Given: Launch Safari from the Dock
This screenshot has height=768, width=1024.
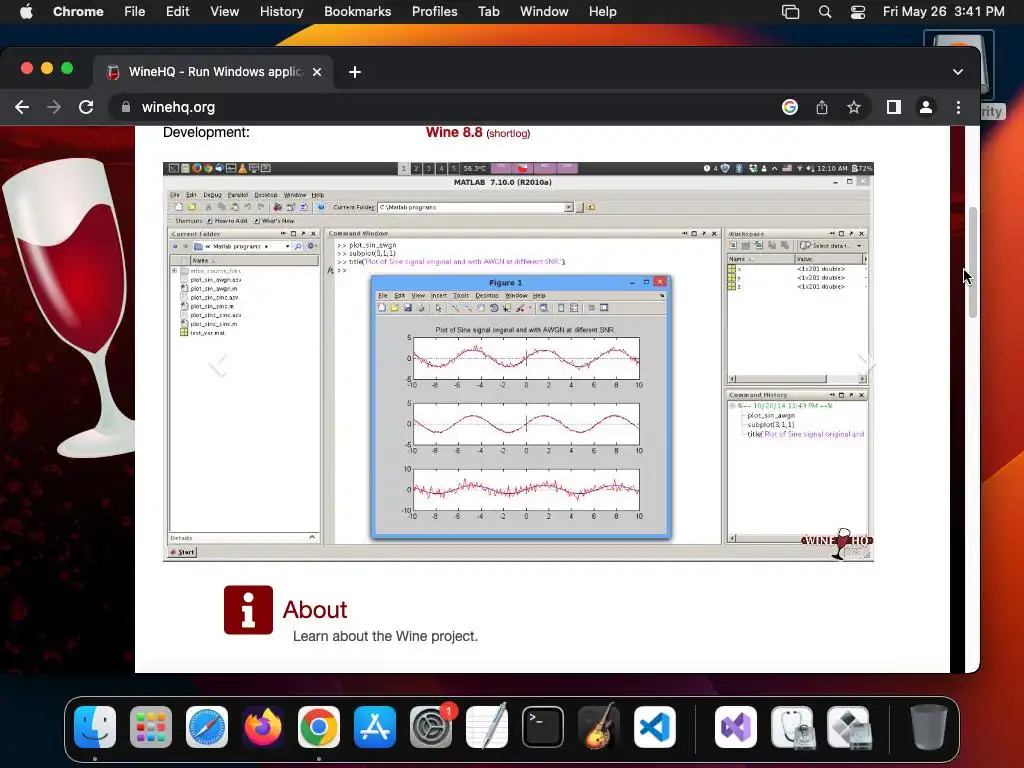Looking at the screenshot, I should (x=207, y=727).
